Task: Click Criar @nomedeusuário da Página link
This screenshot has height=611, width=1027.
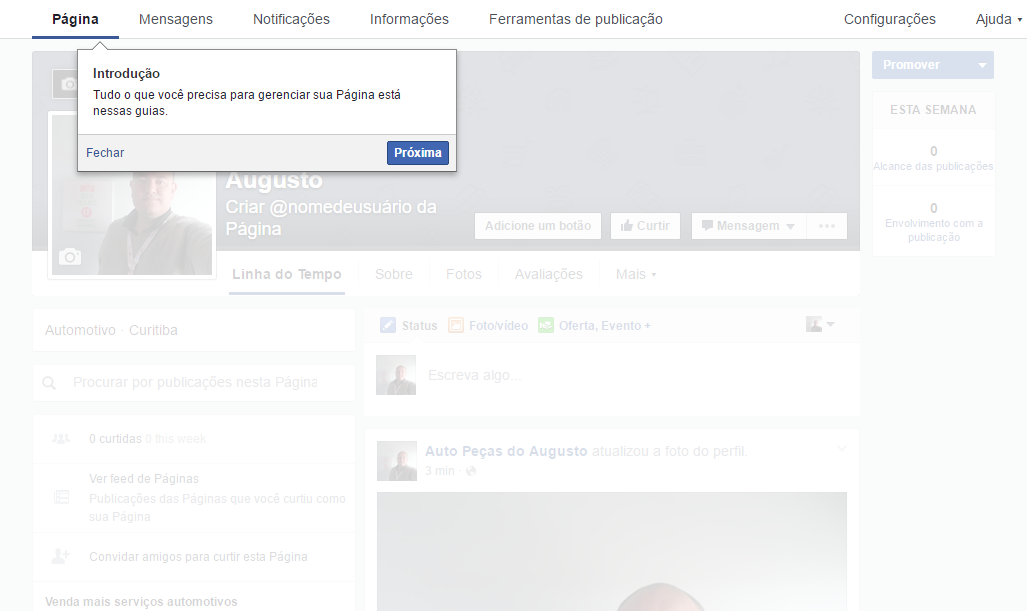Action: [x=331, y=218]
